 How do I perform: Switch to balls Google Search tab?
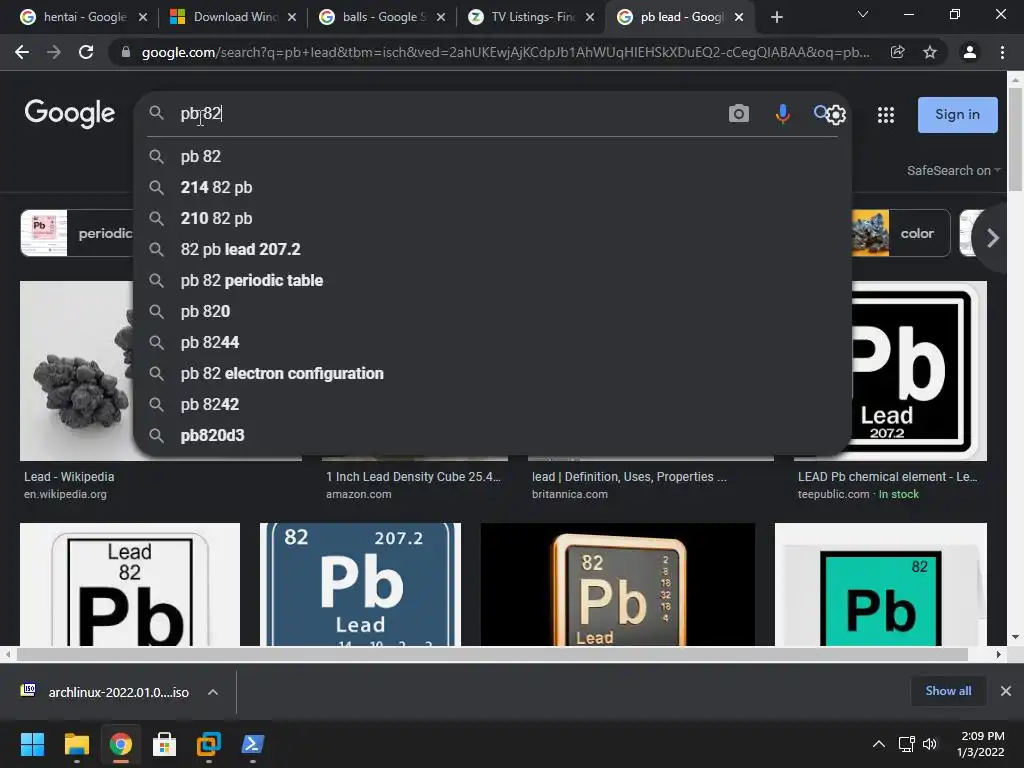[384, 17]
